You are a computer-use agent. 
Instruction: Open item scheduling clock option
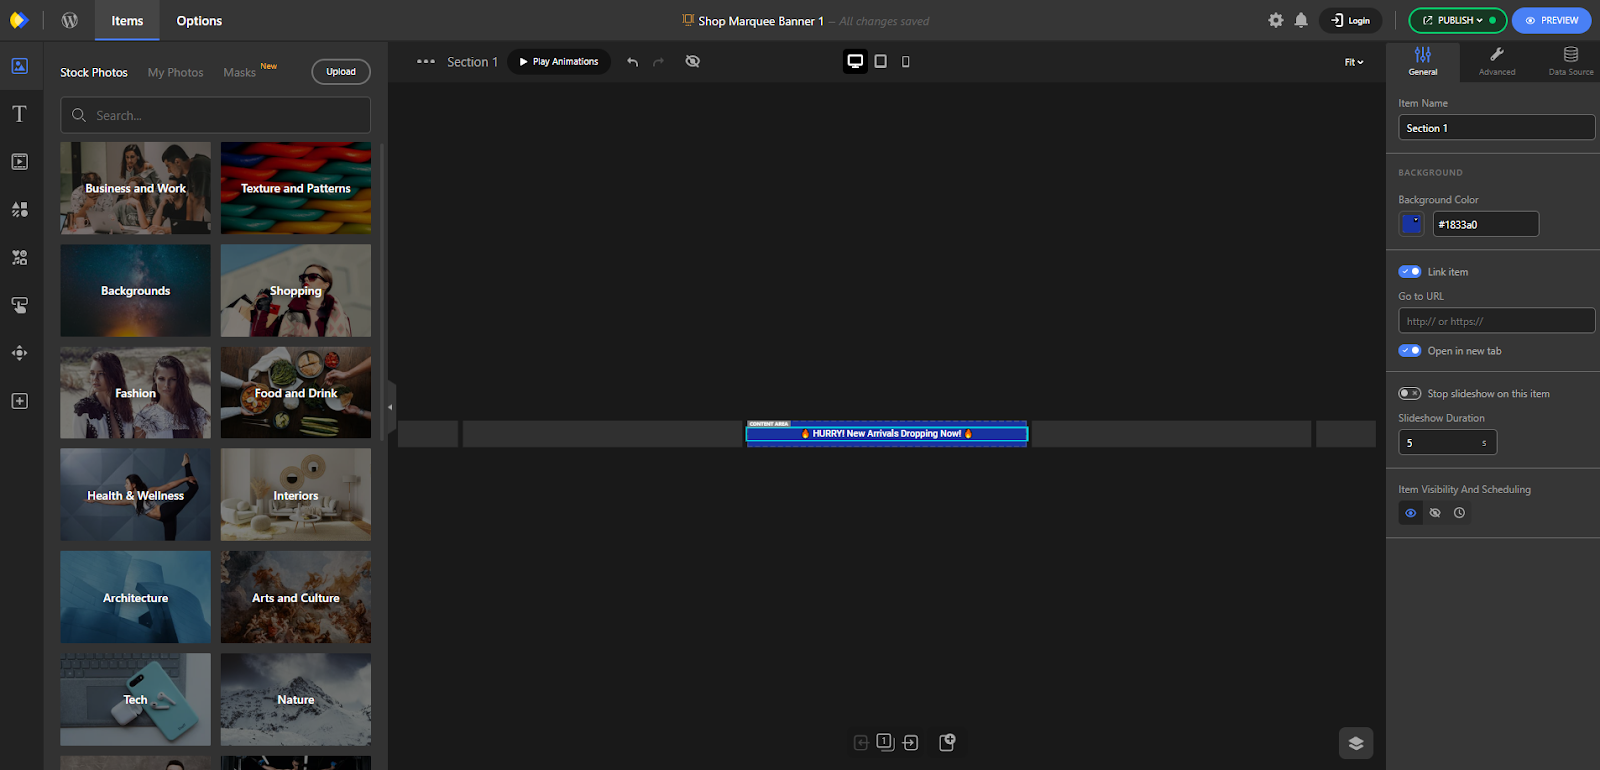(1460, 513)
